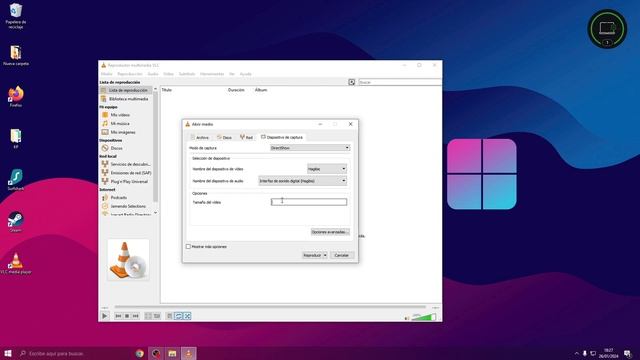Expand the arrow beside the Reproducir button
The height and width of the screenshot is (360, 640).
click(325, 255)
